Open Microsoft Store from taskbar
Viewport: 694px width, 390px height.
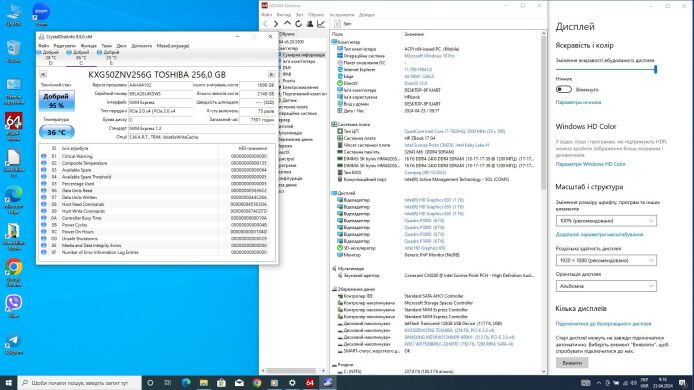(x=221, y=383)
